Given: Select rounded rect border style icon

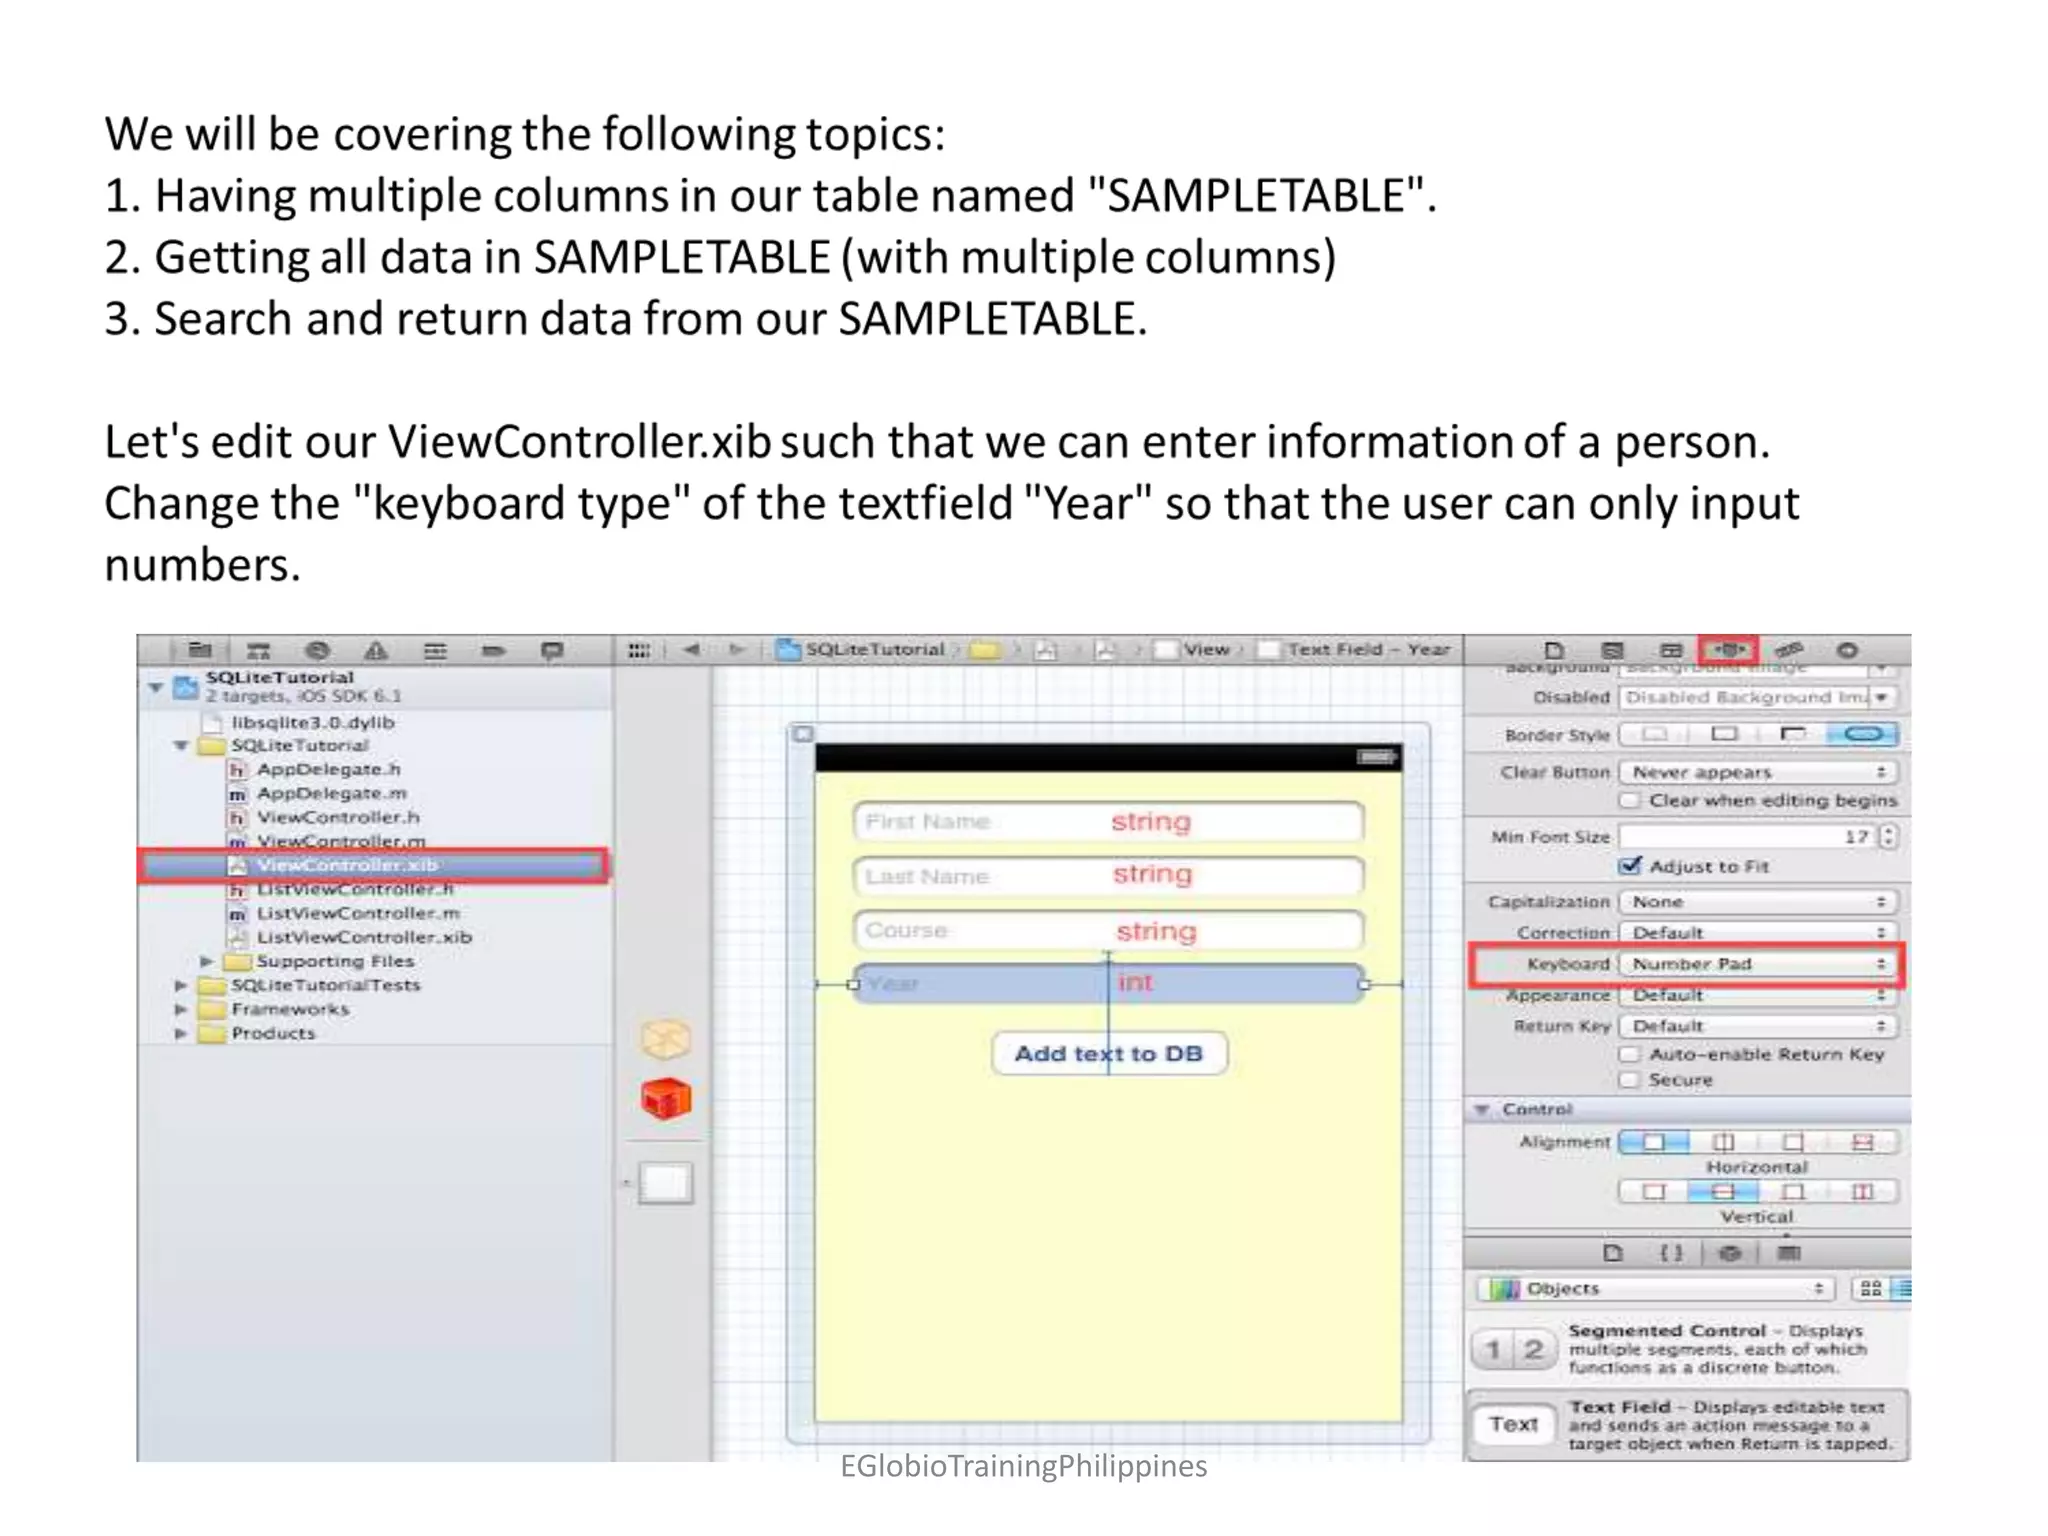Looking at the screenshot, I should (x=1862, y=735).
